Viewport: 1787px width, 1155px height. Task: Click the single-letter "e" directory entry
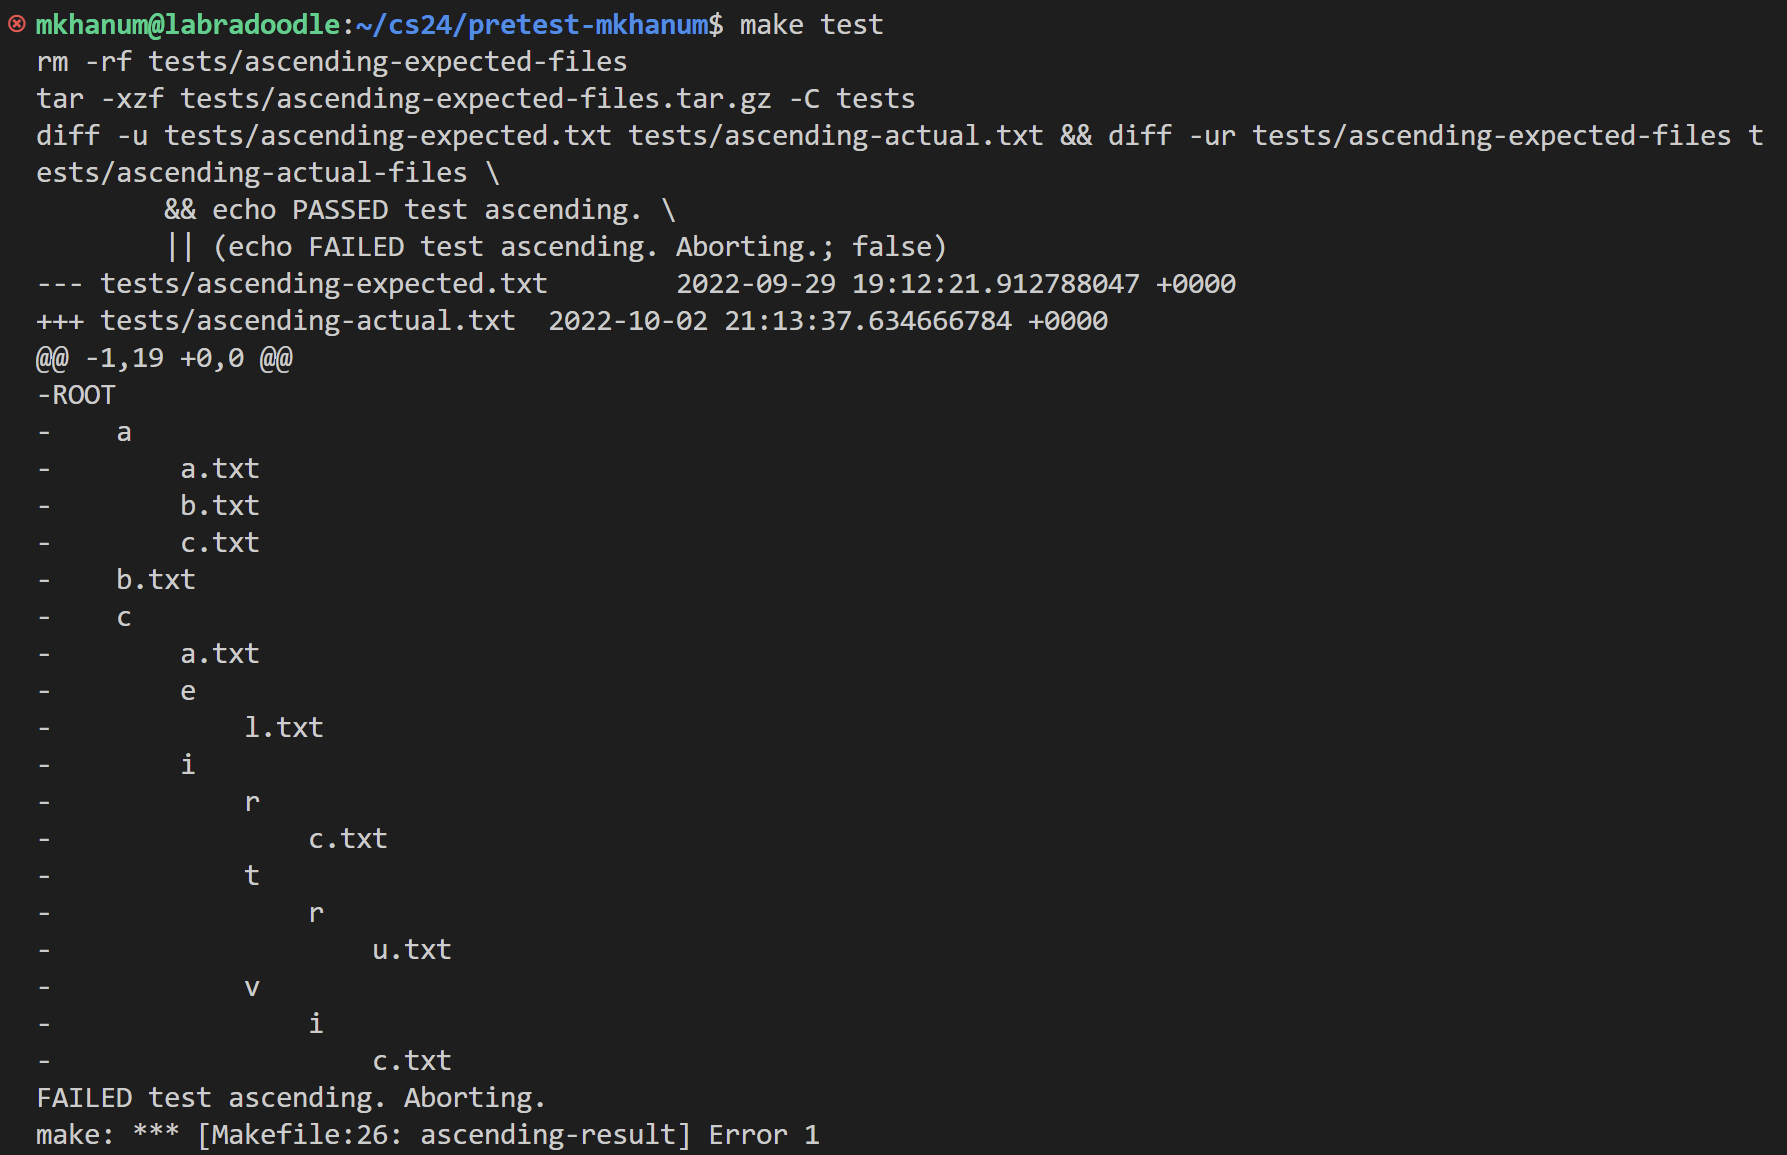click(x=188, y=691)
